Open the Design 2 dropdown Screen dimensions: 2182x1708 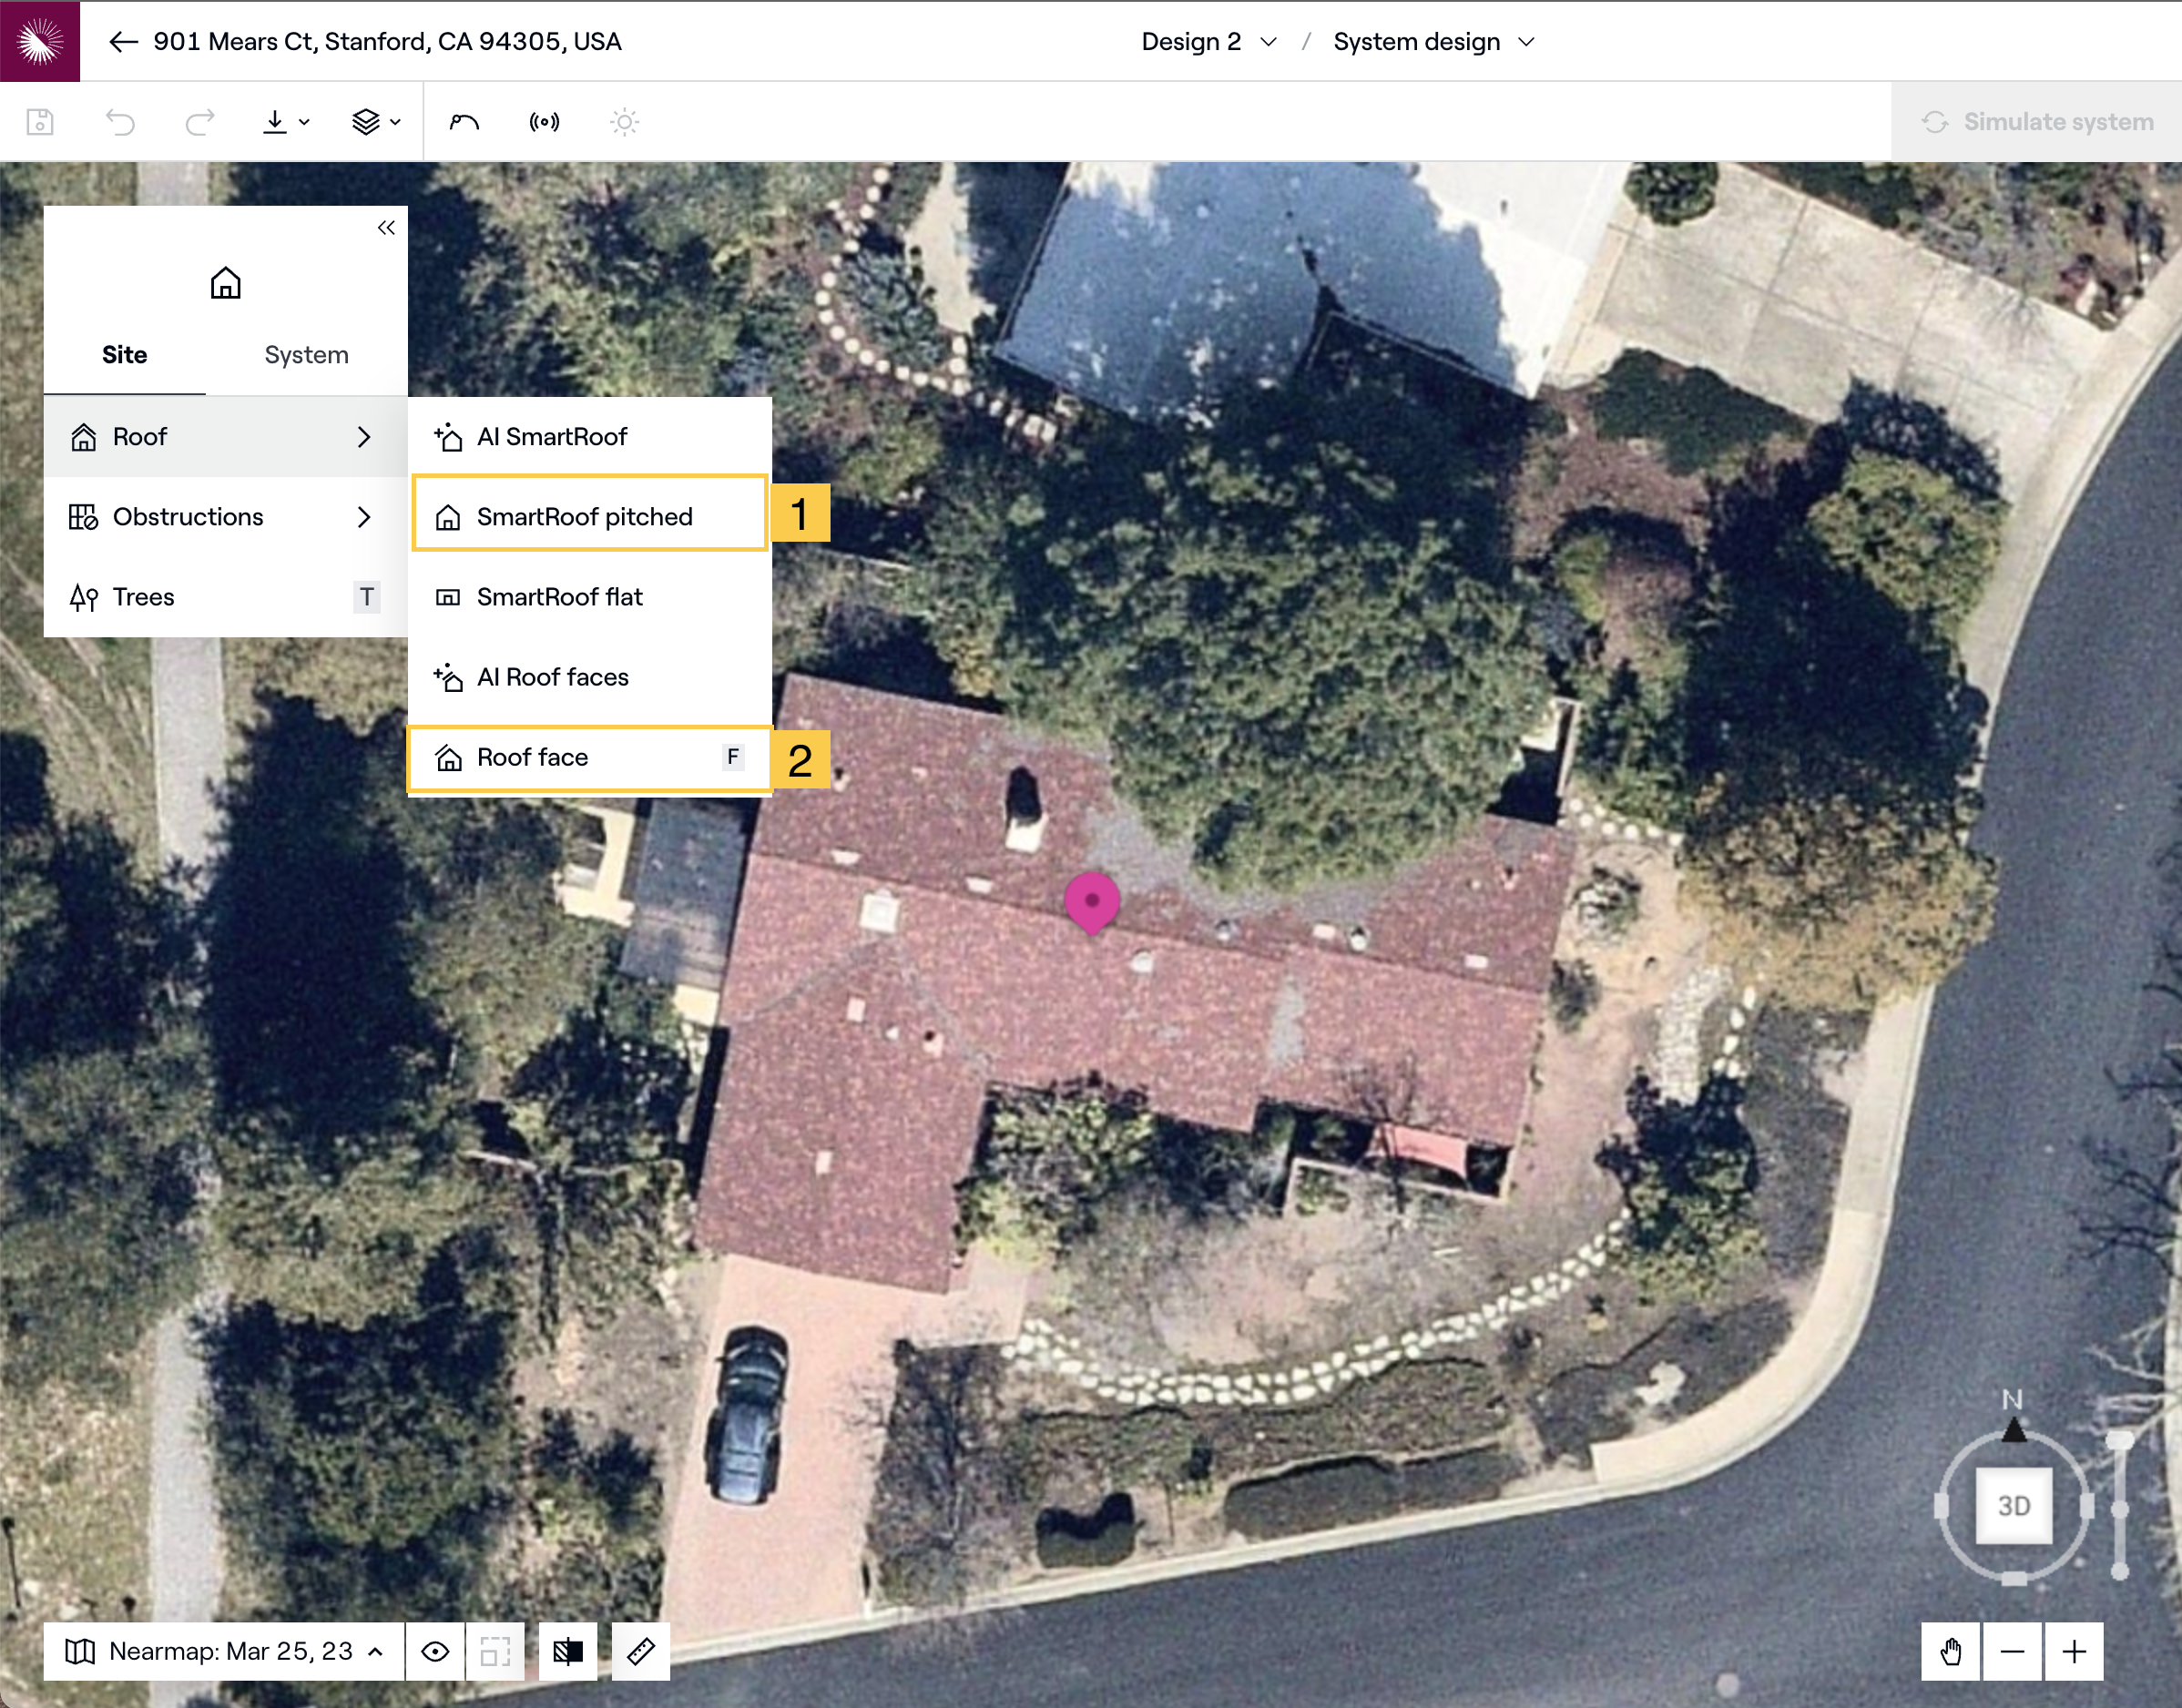1209,41
